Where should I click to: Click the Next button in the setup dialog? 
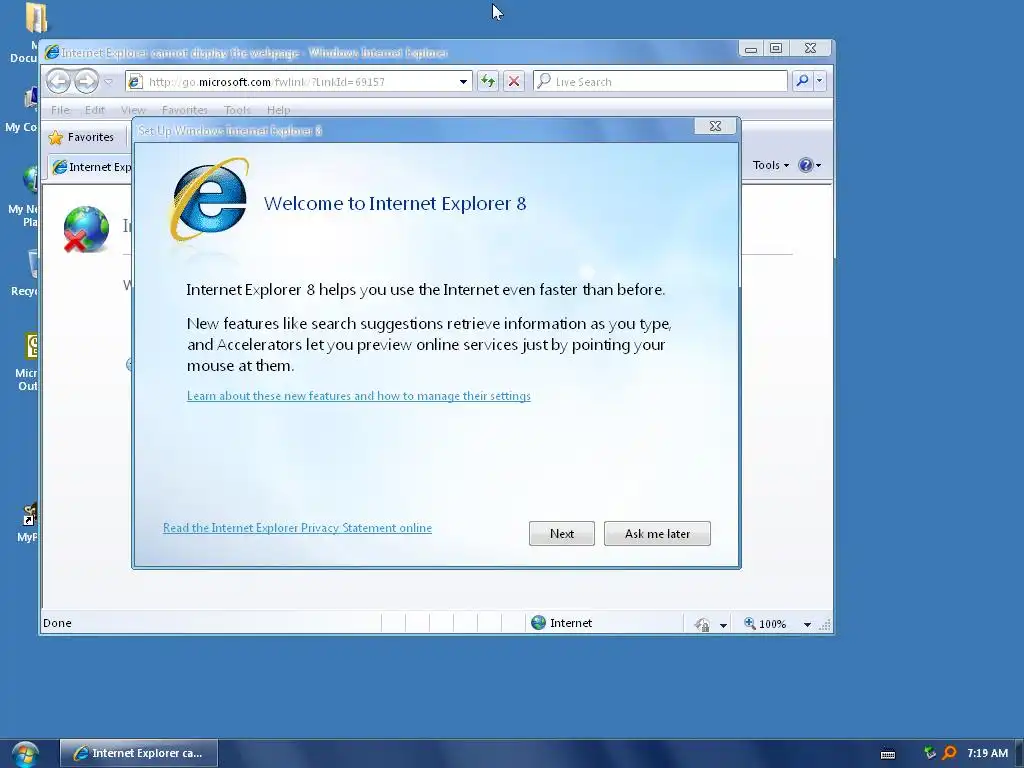[x=562, y=534]
